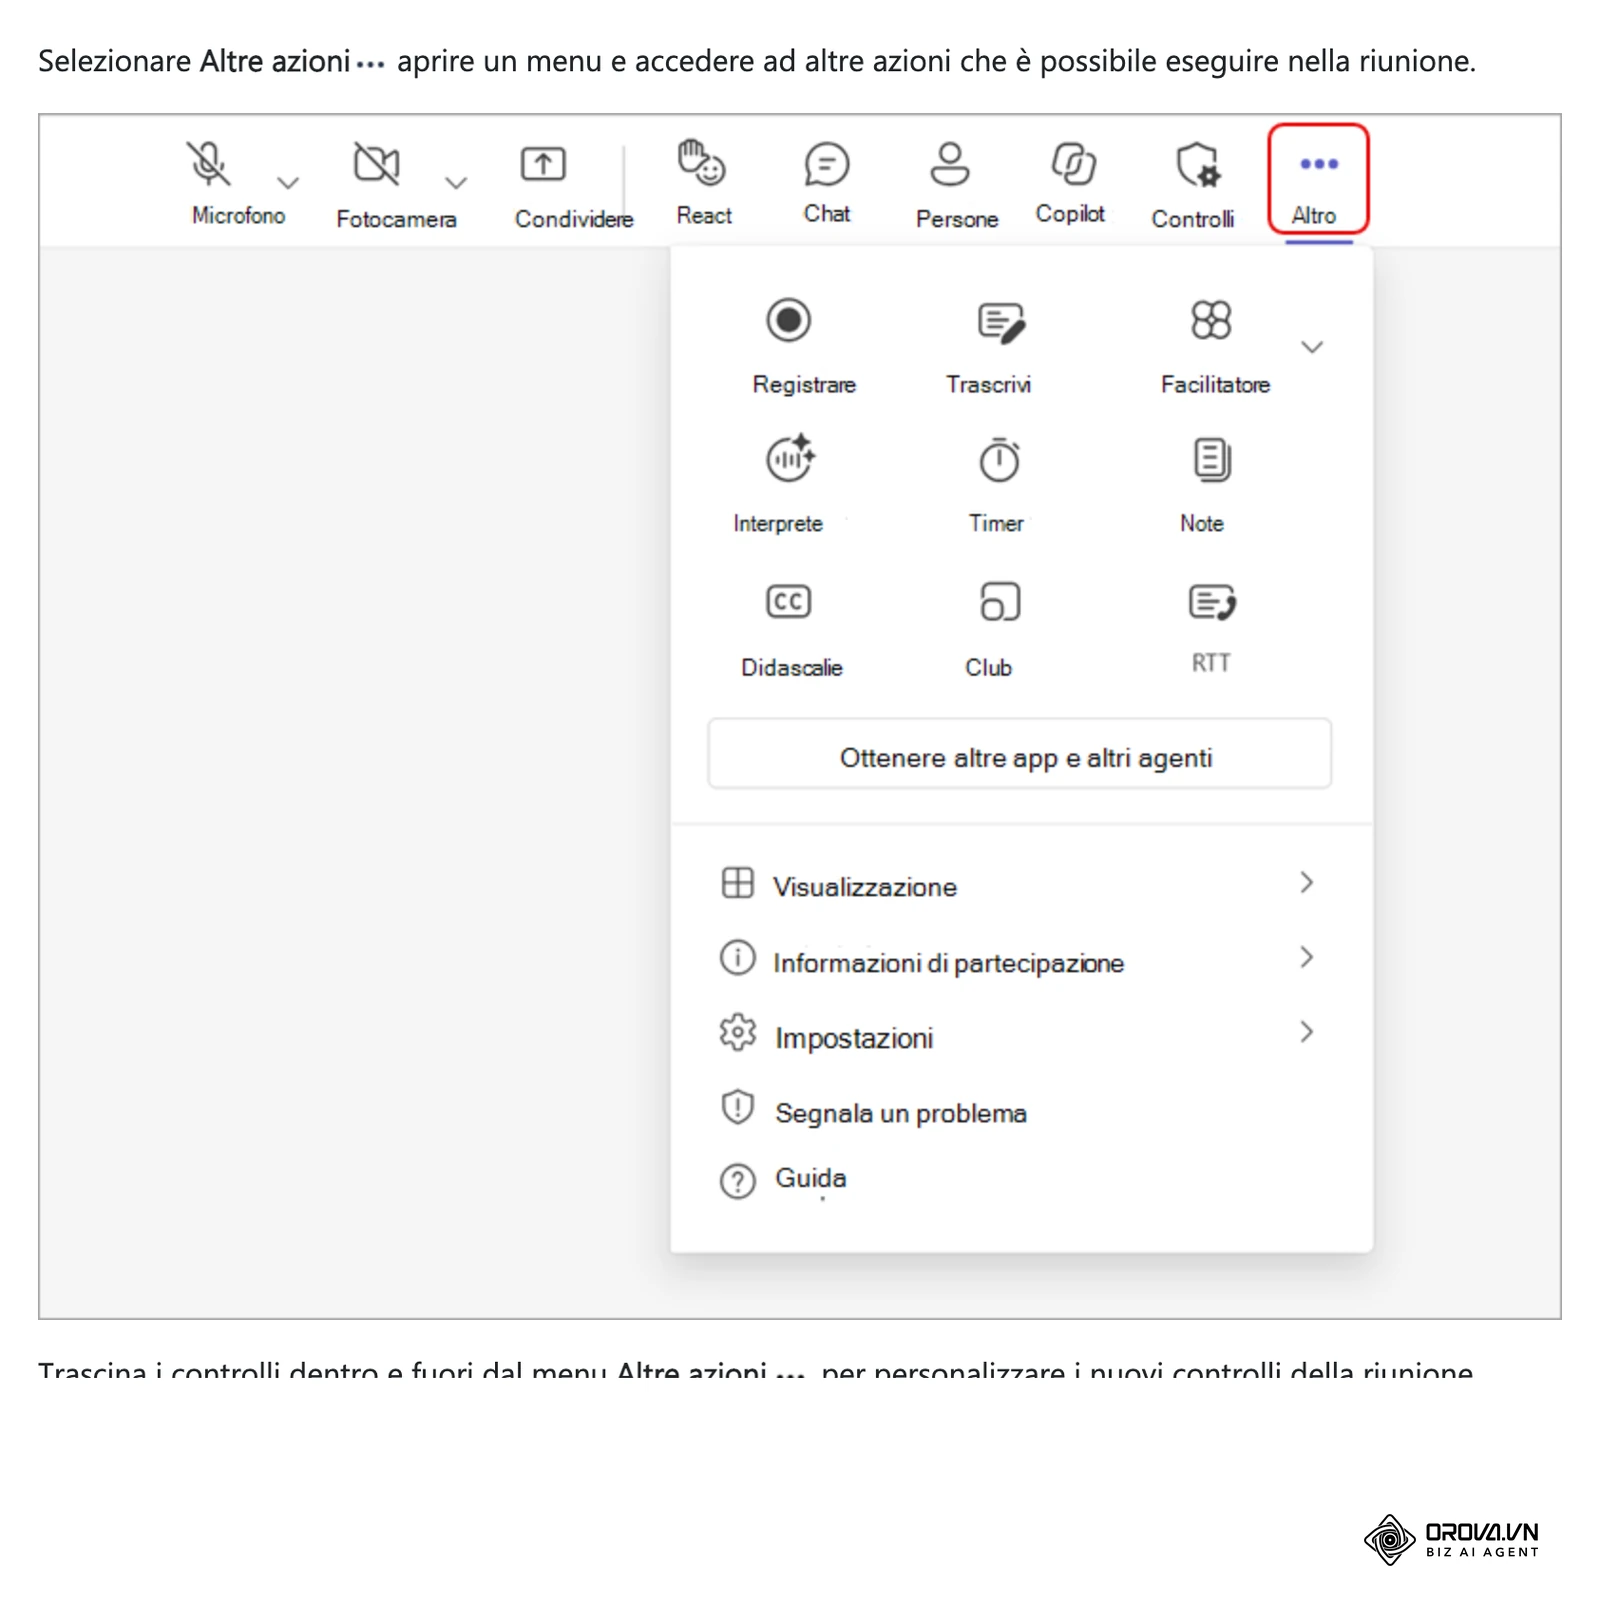Open the Condividere share icon
The height and width of the screenshot is (1606, 1600).
coord(543,164)
